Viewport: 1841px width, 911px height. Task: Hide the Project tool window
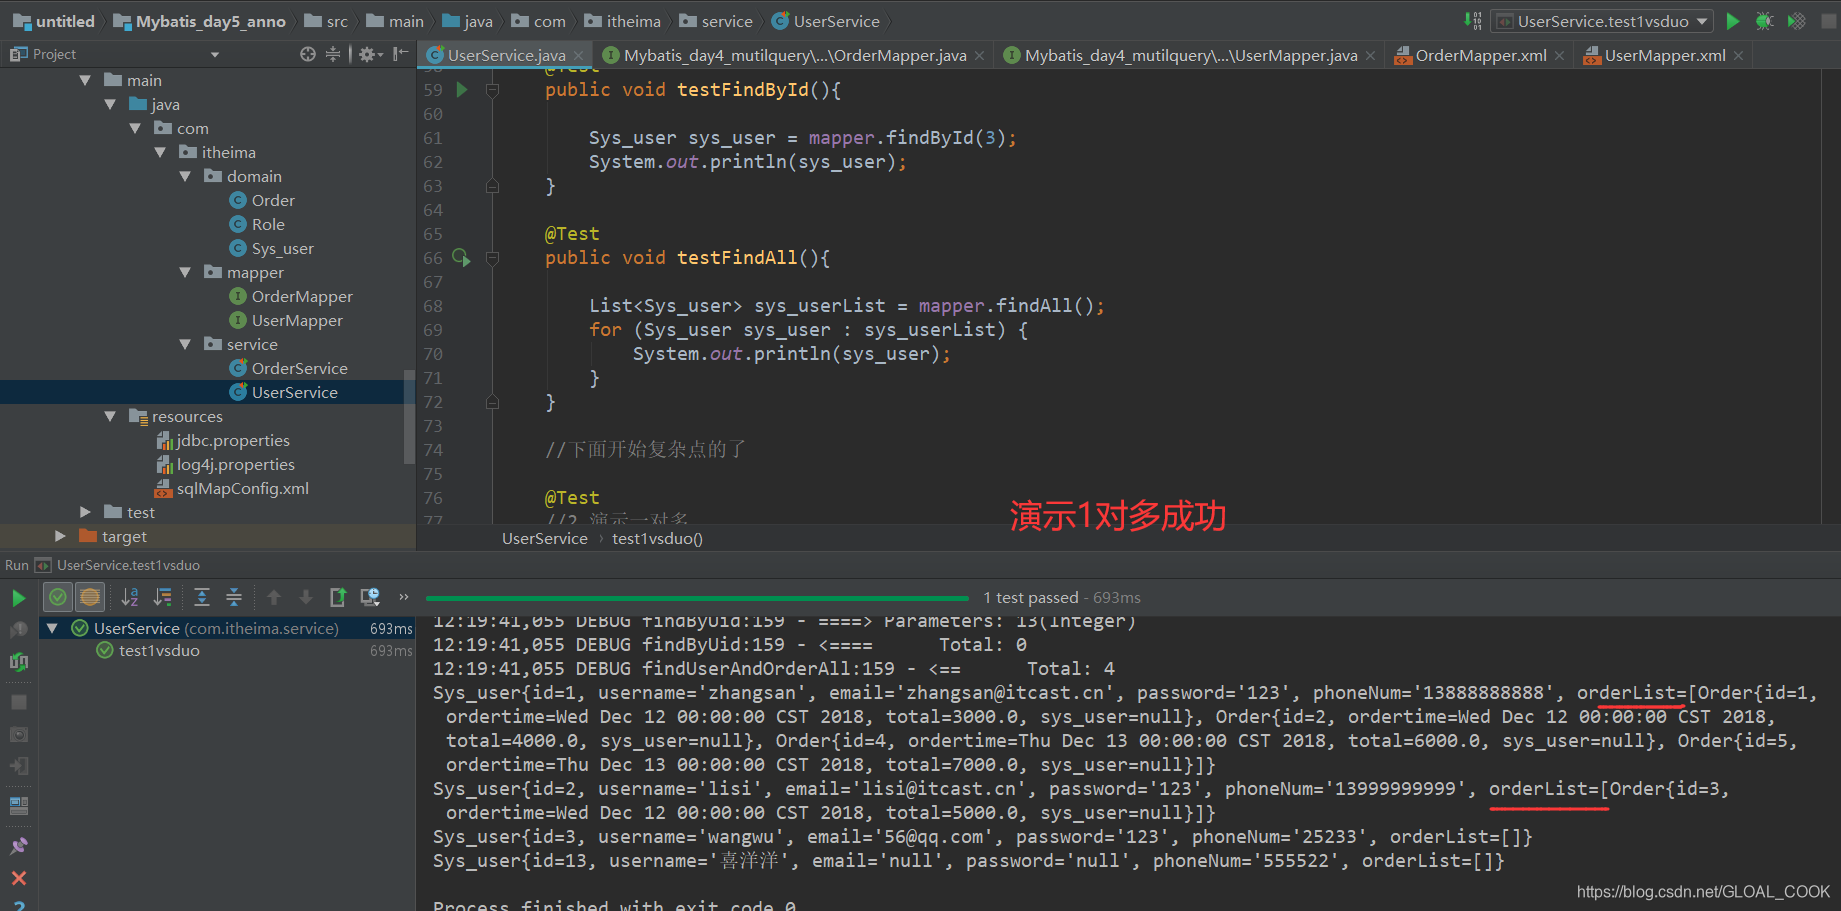click(x=400, y=54)
